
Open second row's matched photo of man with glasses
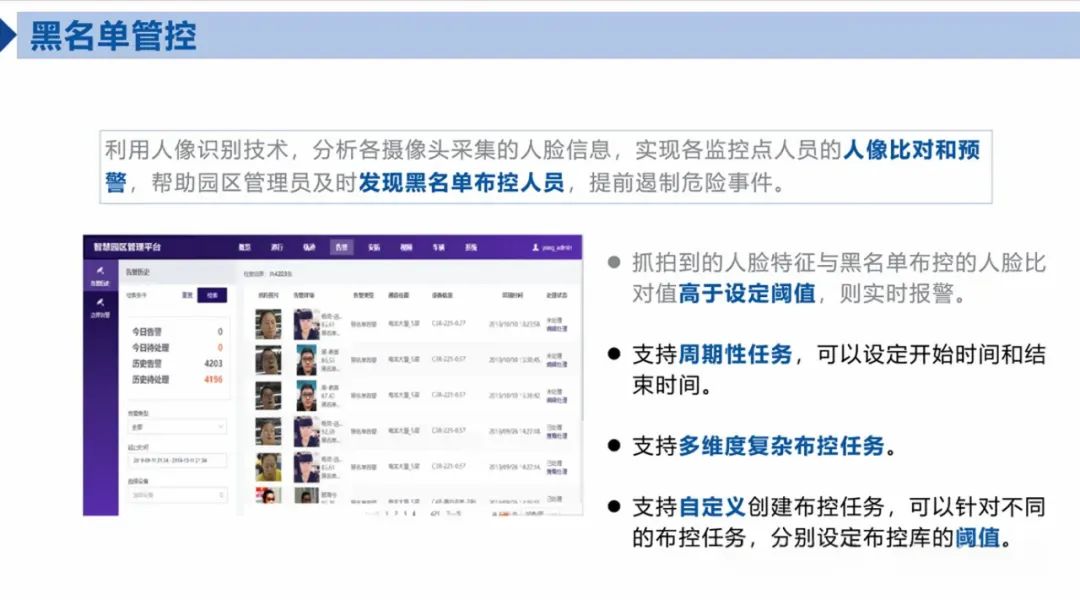[x=307, y=360]
